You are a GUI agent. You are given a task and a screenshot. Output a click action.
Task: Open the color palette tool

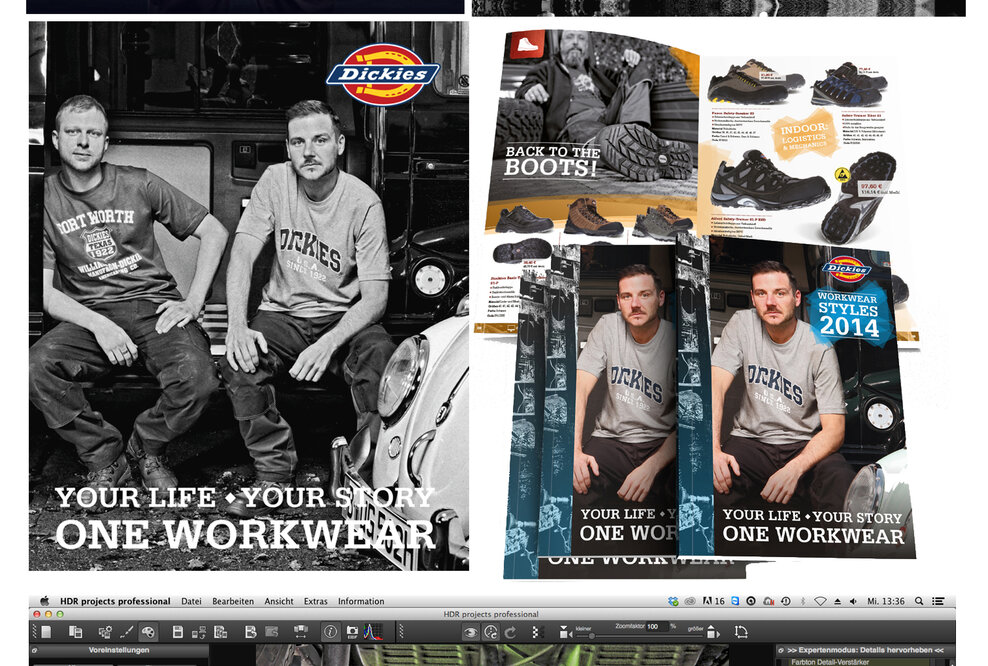148,632
